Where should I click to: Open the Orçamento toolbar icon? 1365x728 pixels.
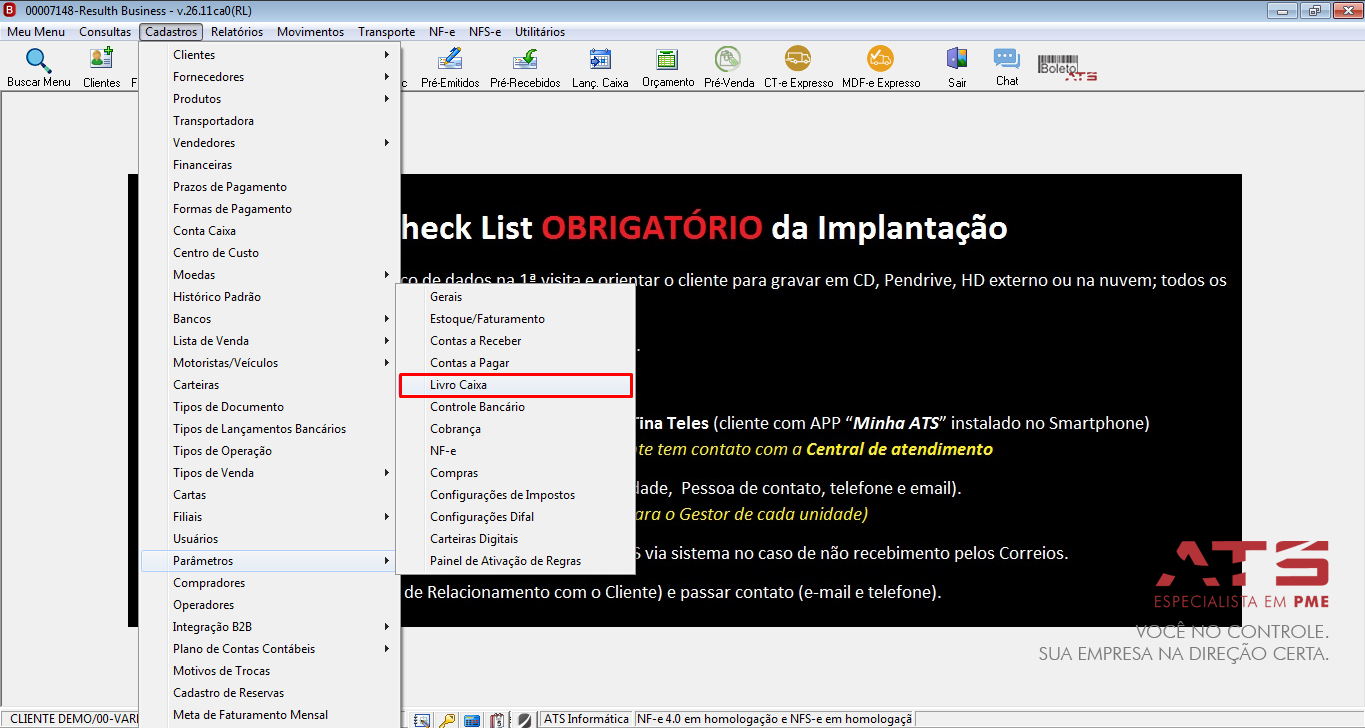pos(668,67)
